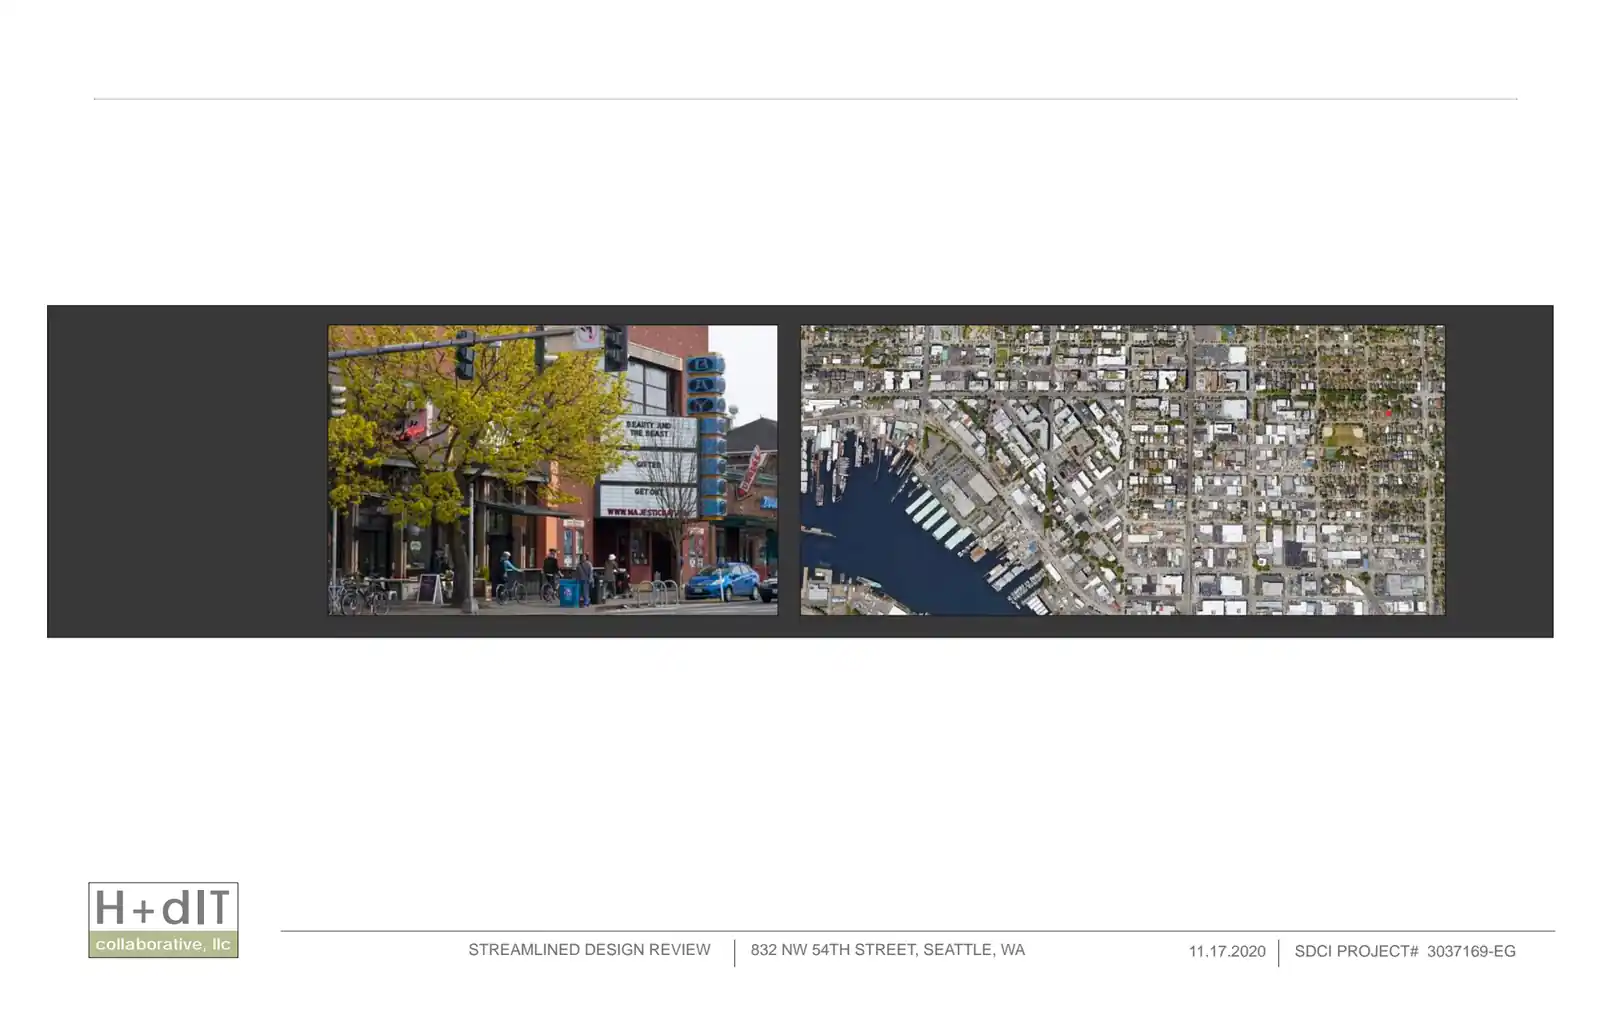Select the 'STREAMLINED DESIGN REVIEW' footer text

pos(589,950)
